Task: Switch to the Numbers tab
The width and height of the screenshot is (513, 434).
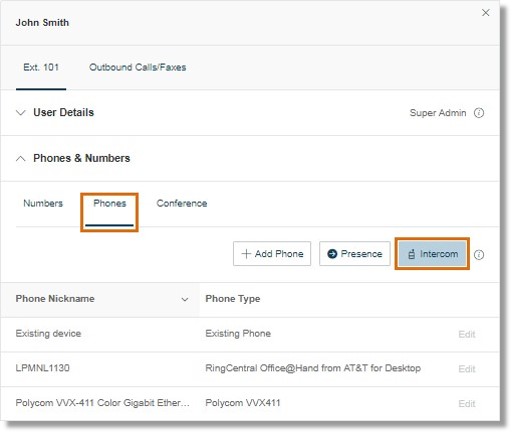Action: point(43,203)
